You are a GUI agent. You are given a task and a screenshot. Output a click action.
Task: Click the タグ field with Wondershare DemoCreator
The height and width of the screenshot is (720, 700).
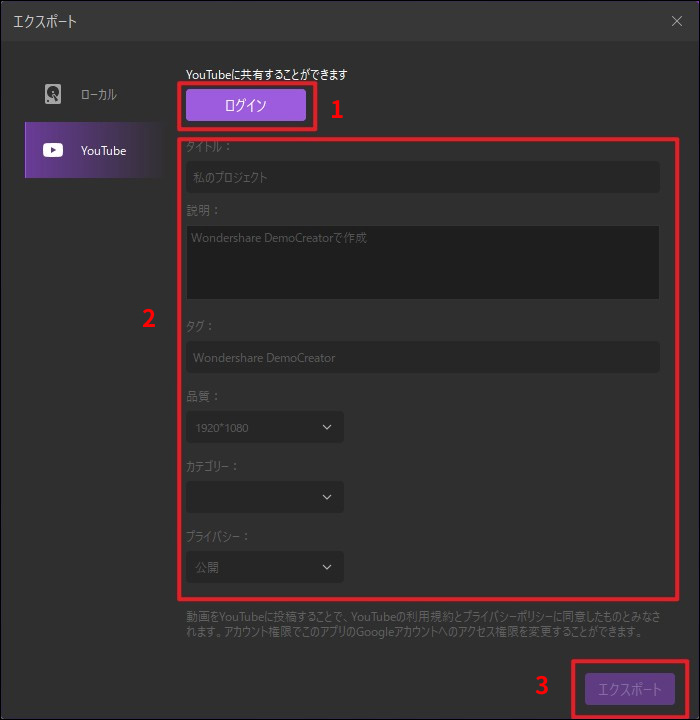click(423, 357)
